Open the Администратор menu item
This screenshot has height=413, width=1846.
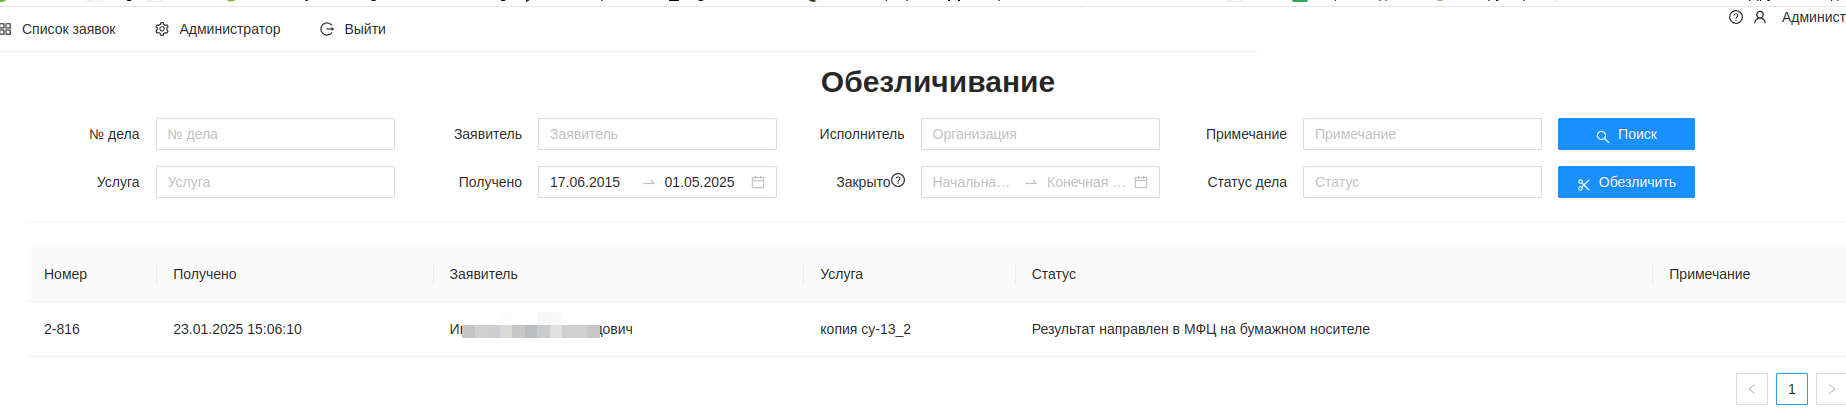(x=229, y=30)
